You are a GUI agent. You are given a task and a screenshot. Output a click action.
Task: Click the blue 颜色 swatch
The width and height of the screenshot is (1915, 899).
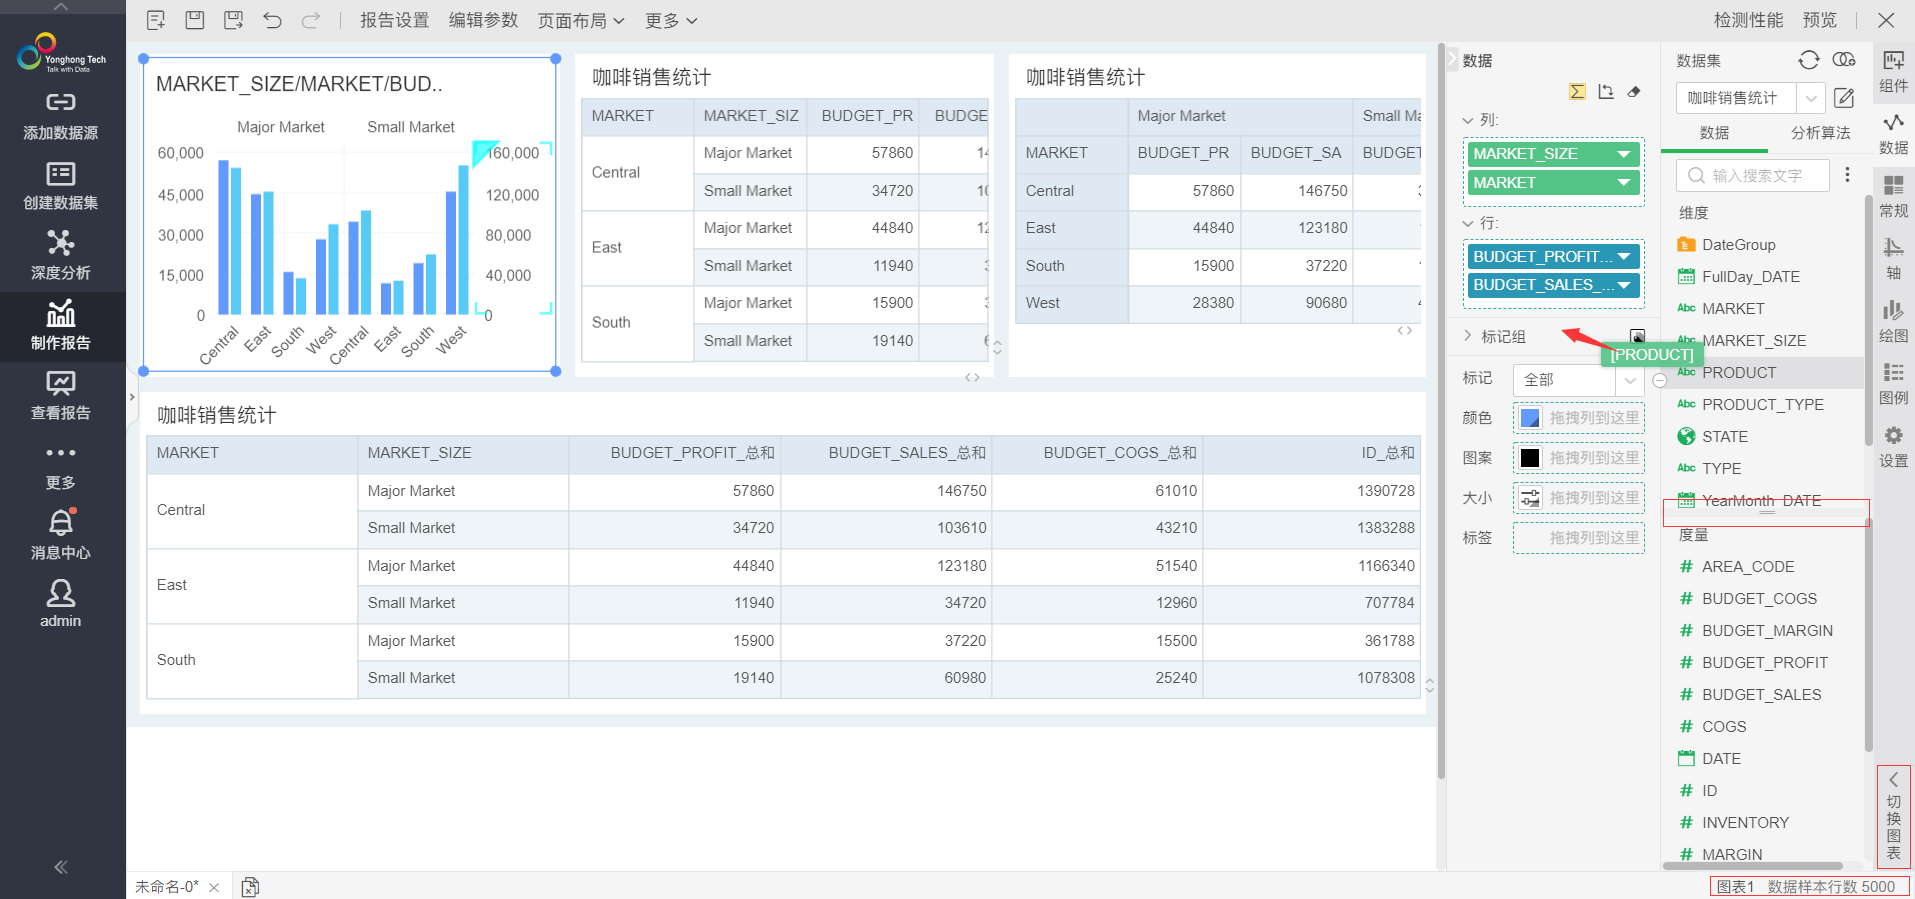pyautogui.click(x=1530, y=418)
